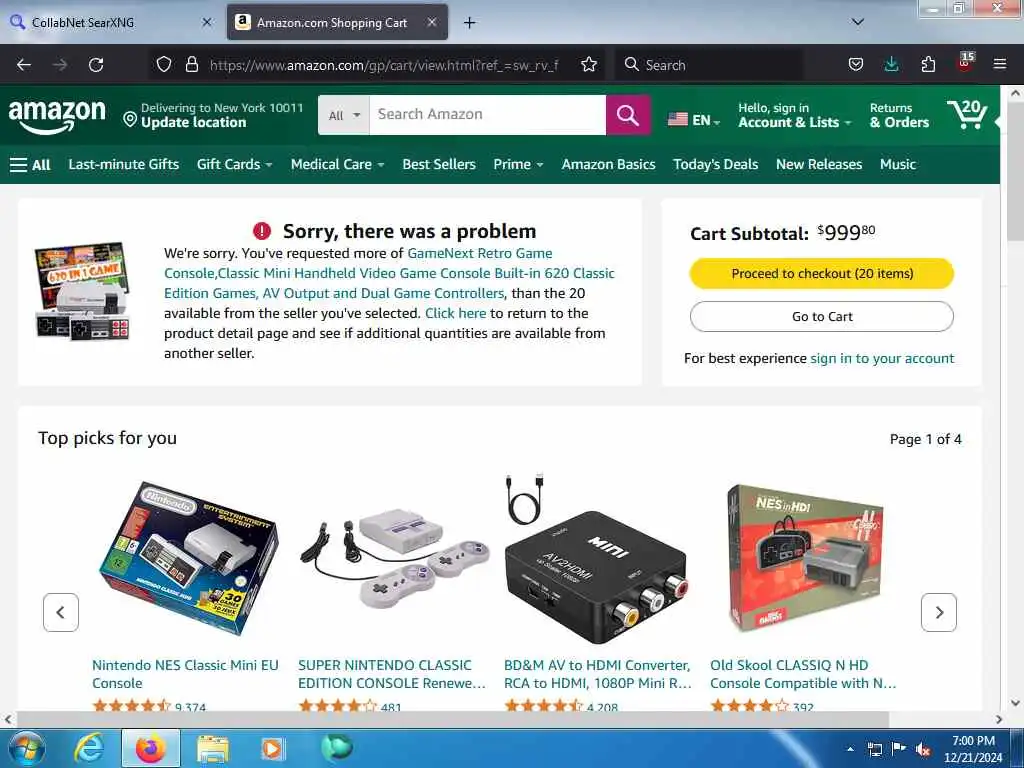Click the AV2HDMI converter product image

tap(596, 560)
